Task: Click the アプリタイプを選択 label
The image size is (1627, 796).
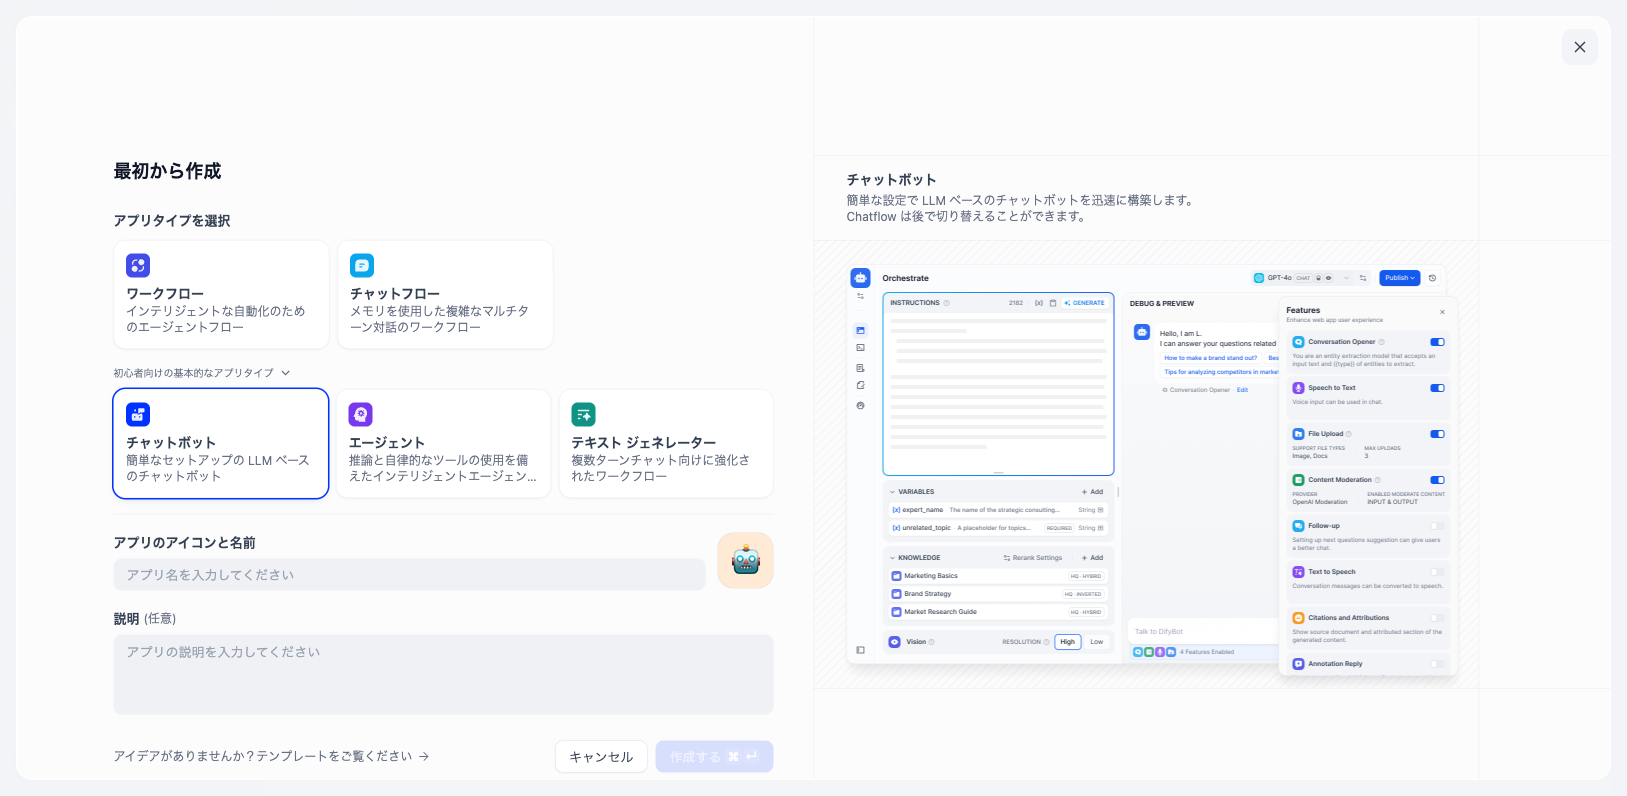Action: coord(172,221)
